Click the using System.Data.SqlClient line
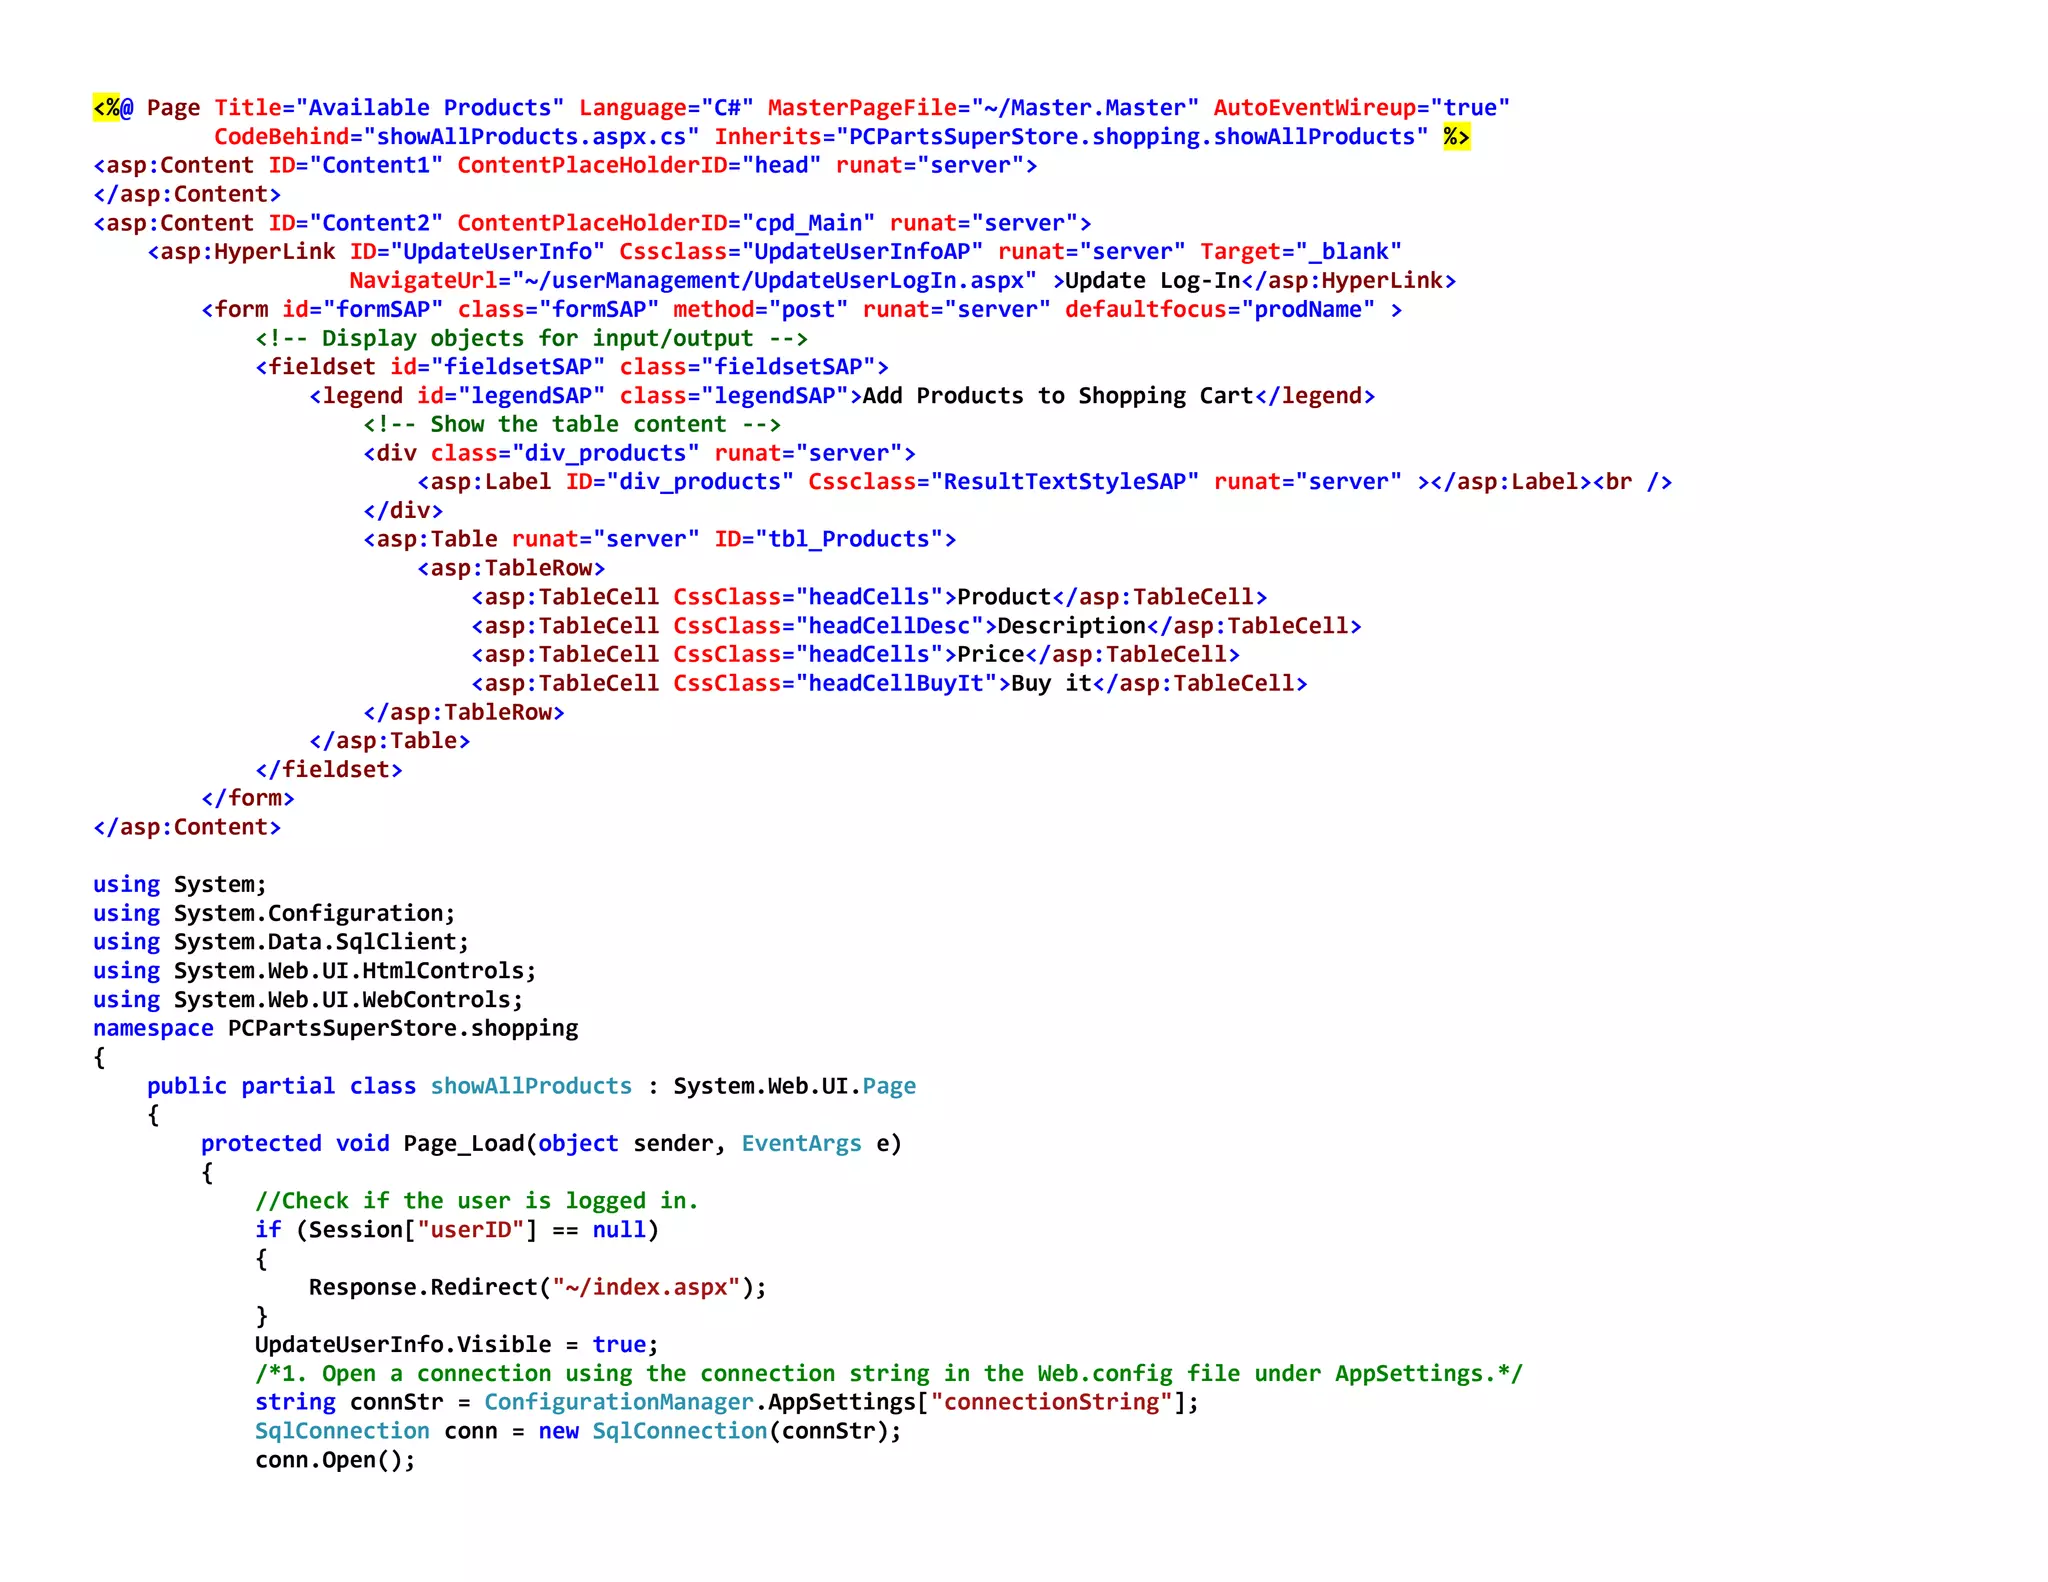The width and height of the screenshot is (2048, 1582). (280, 942)
